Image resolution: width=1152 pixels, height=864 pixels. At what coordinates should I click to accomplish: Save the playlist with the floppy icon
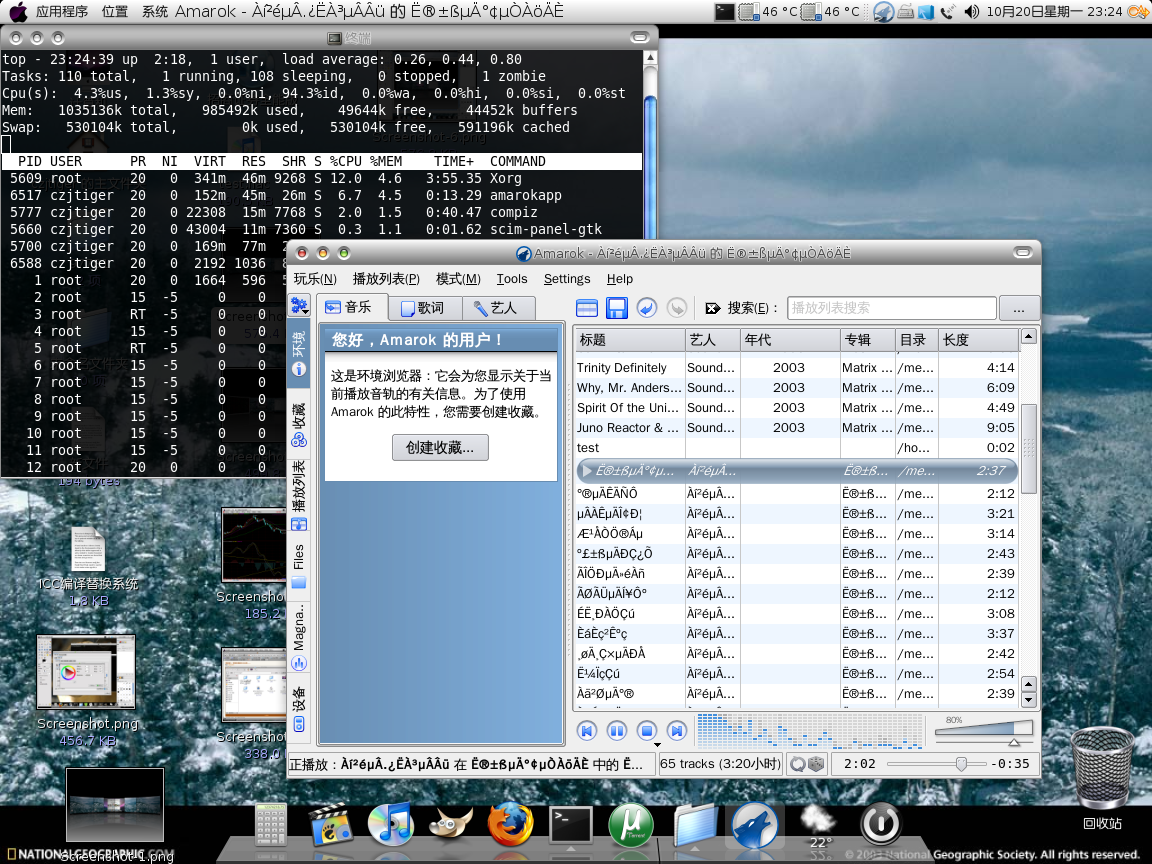click(616, 308)
